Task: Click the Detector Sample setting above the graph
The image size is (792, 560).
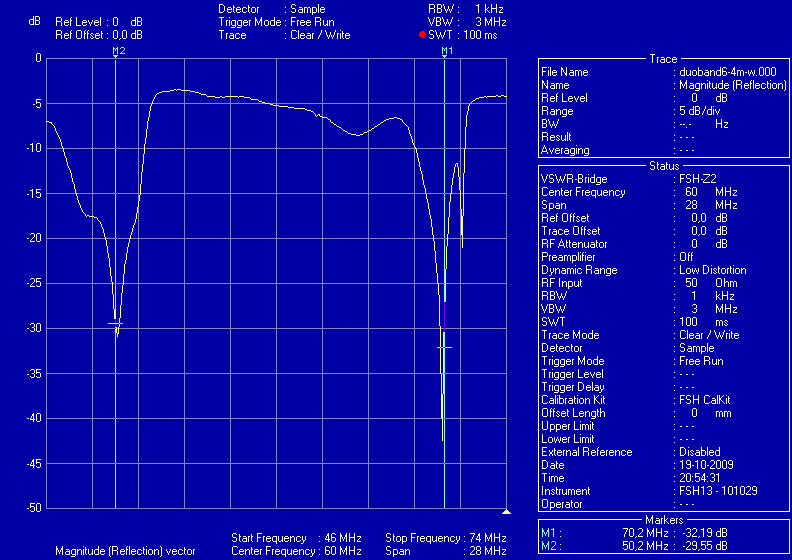Action: pyautogui.click(x=282, y=8)
